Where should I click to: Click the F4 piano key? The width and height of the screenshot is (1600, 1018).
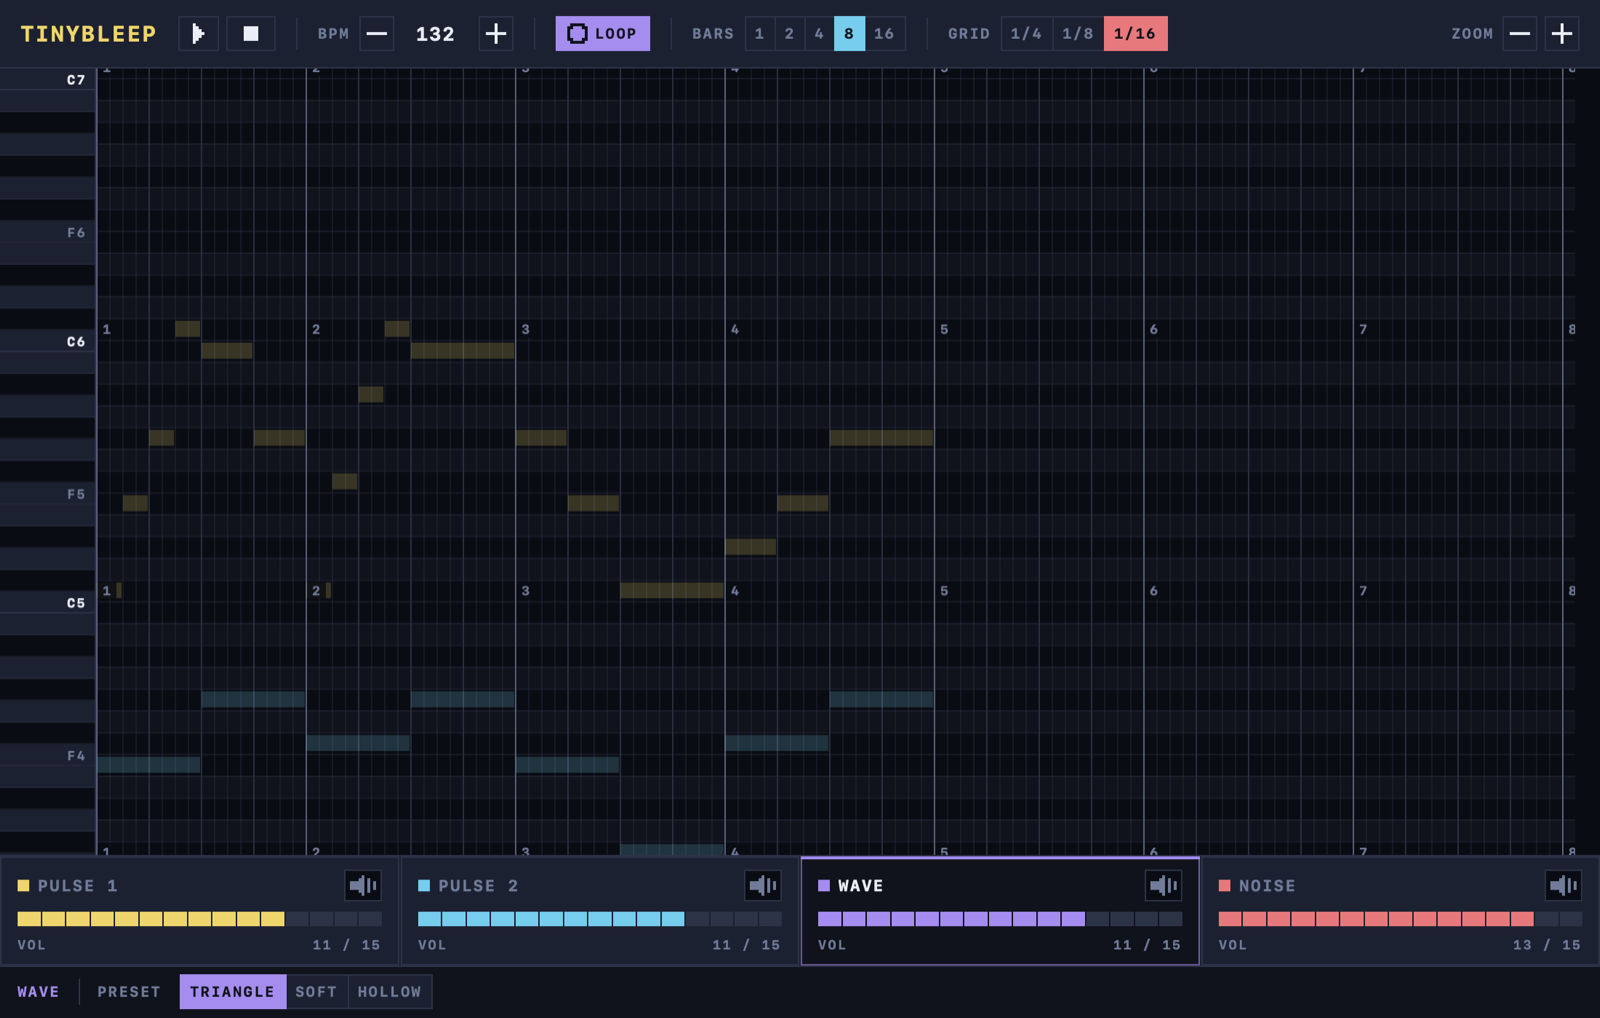(48, 756)
